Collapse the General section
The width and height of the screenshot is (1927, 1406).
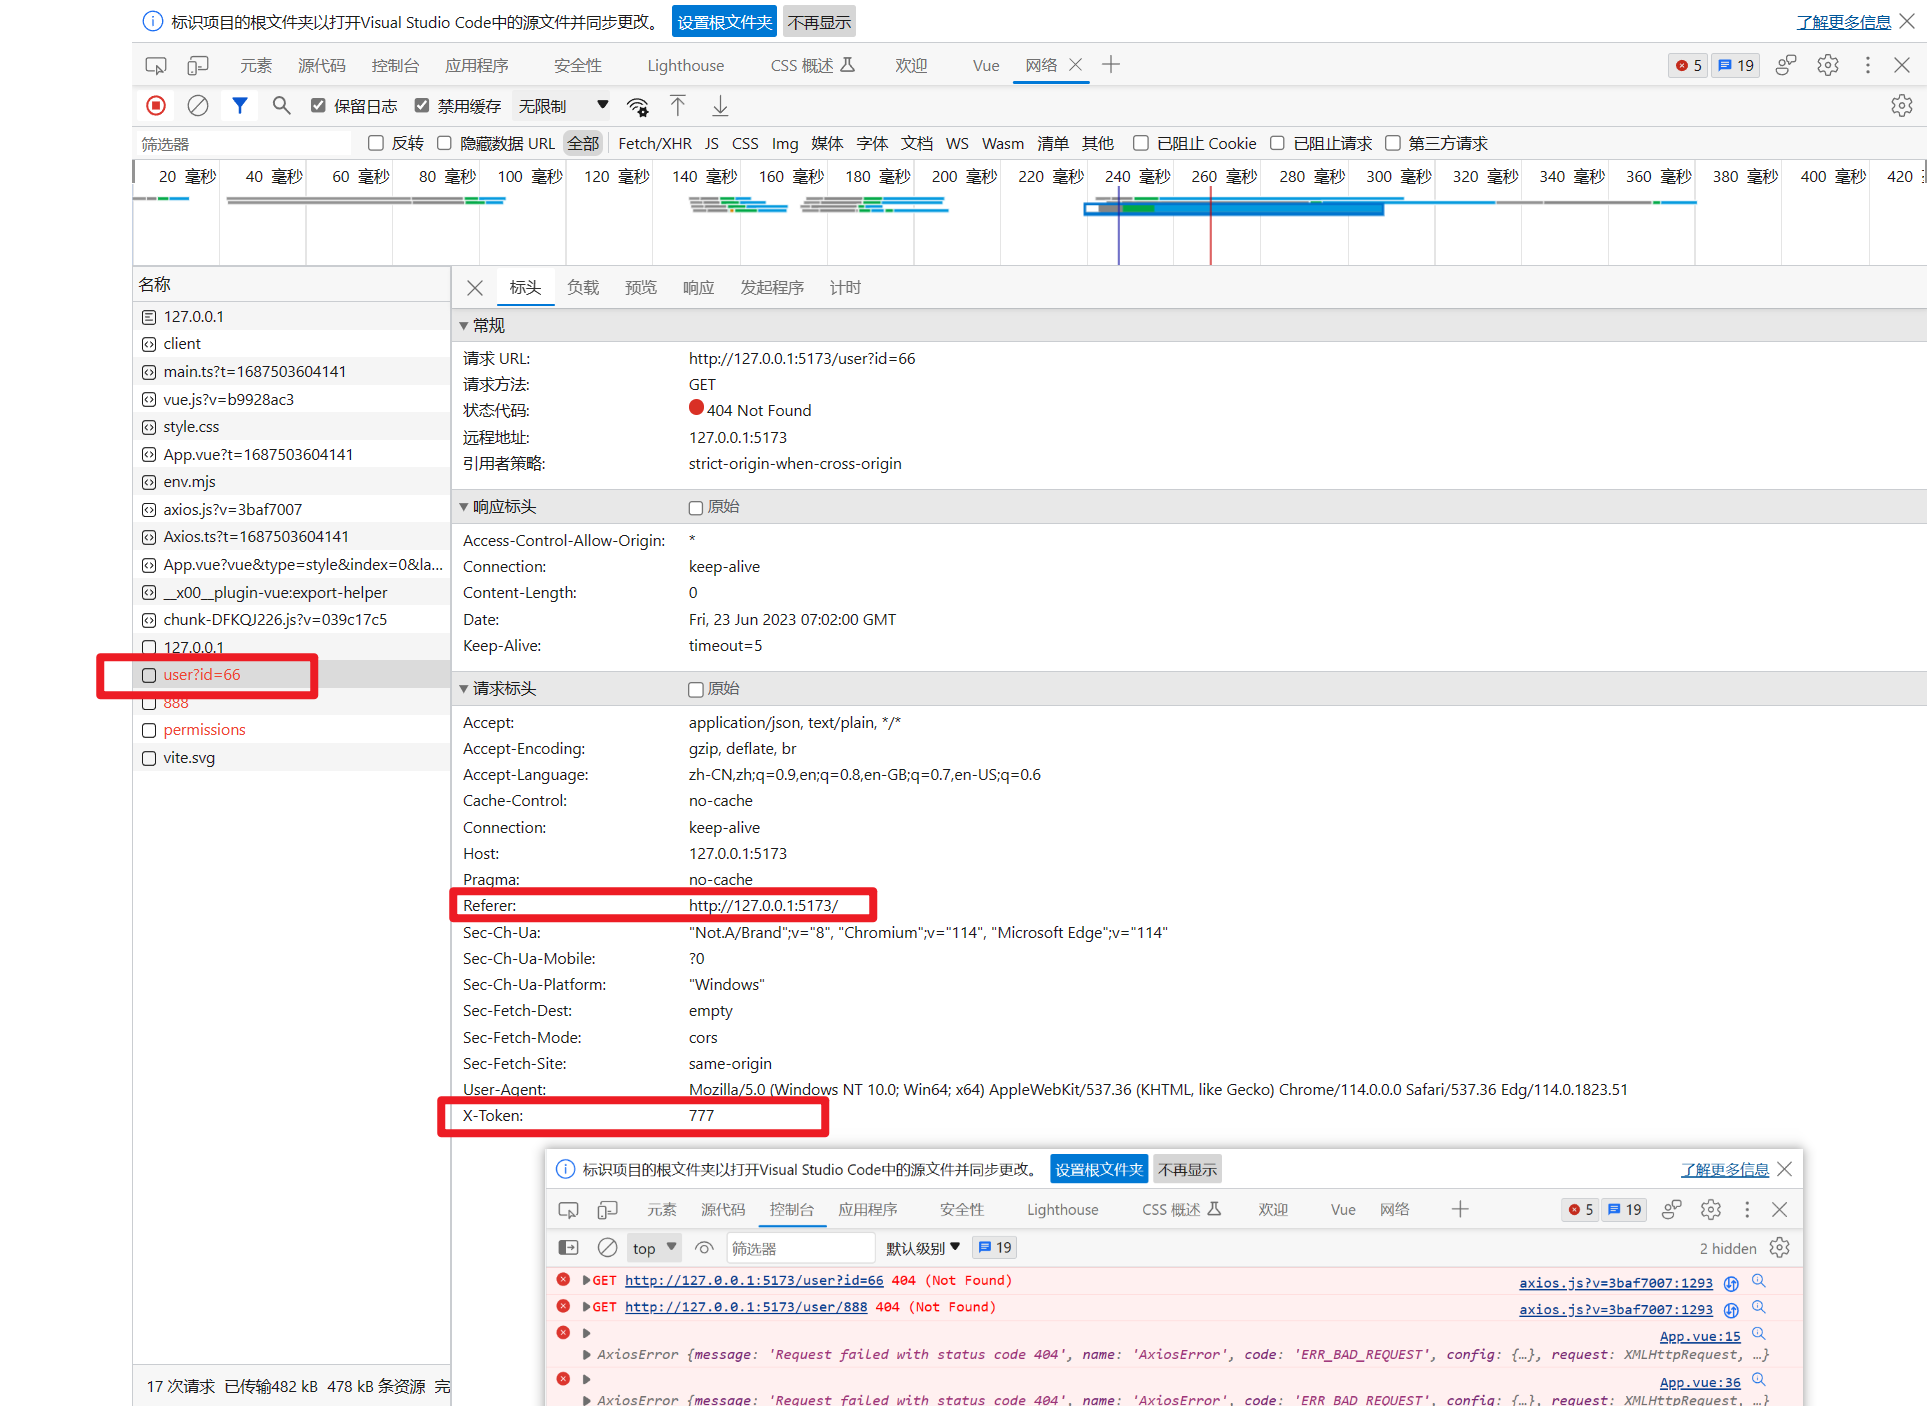pos(464,326)
